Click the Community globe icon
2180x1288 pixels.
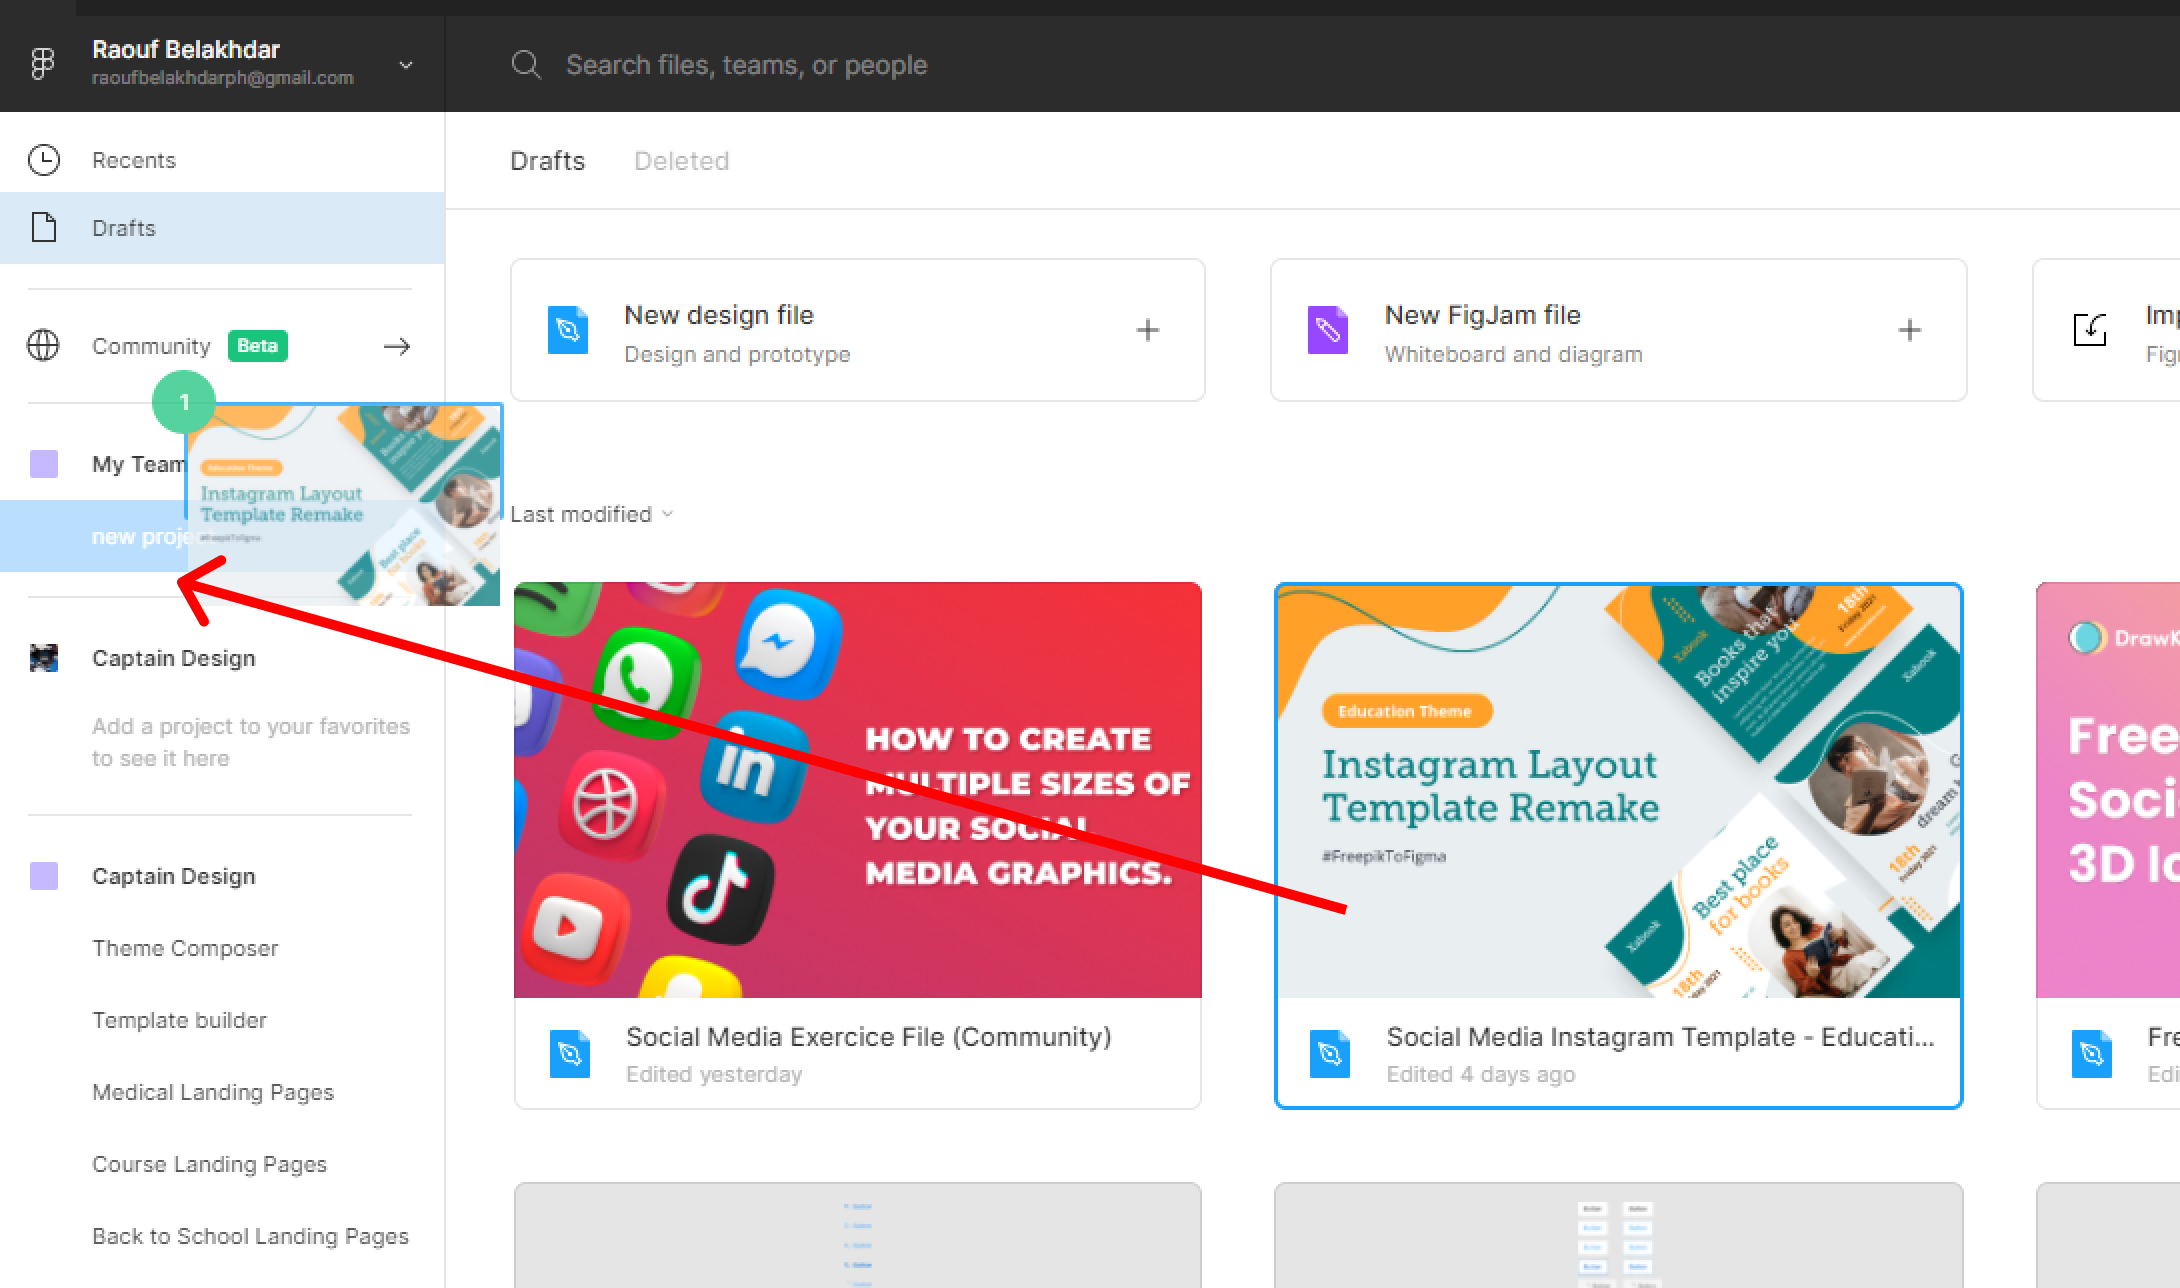pos(44,345)
